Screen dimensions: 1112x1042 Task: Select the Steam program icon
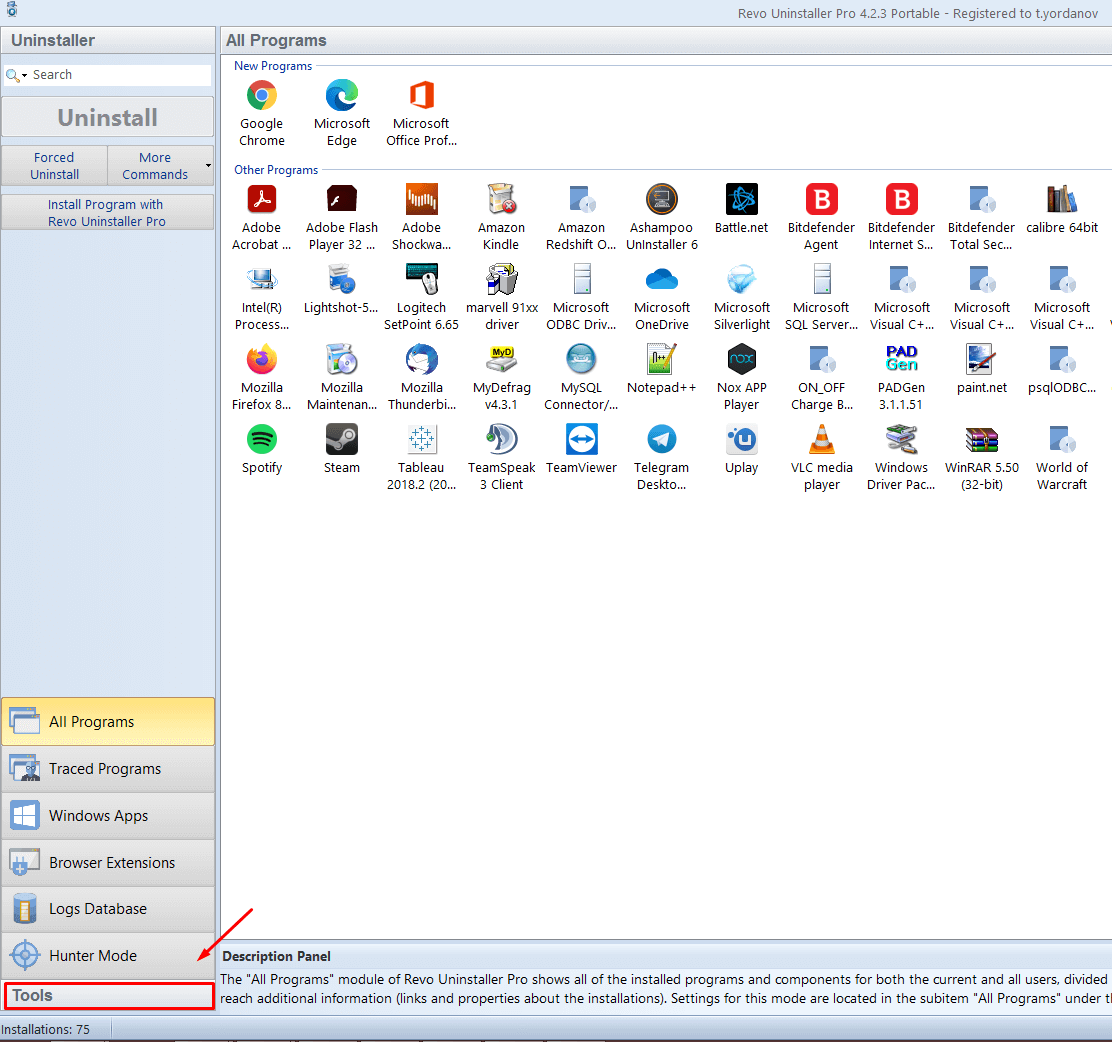click(342, 440)
